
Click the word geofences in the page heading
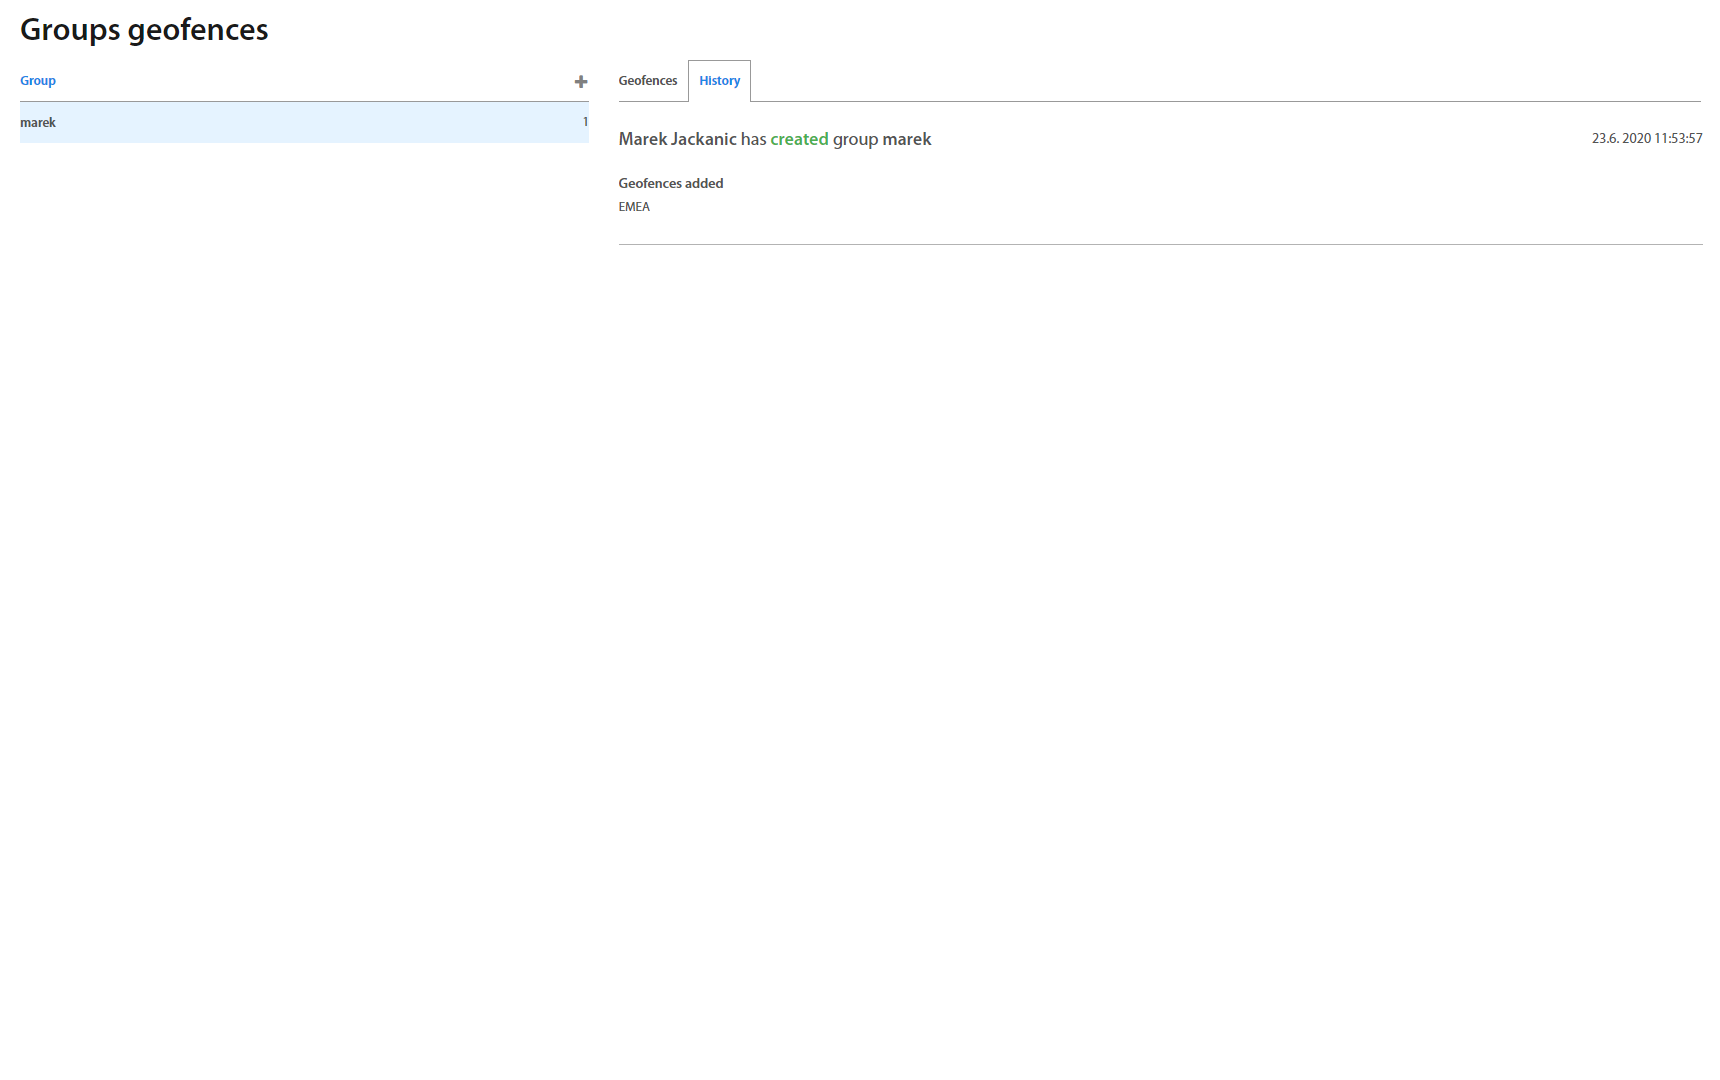(x=198, y=30)
